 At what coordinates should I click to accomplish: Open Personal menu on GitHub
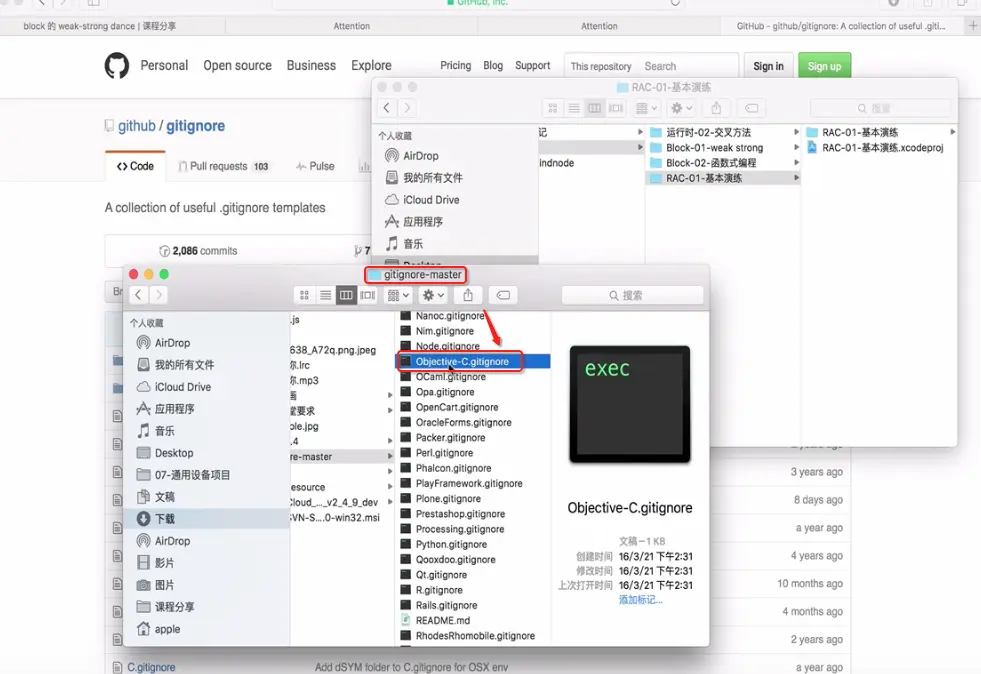point(164,65)
